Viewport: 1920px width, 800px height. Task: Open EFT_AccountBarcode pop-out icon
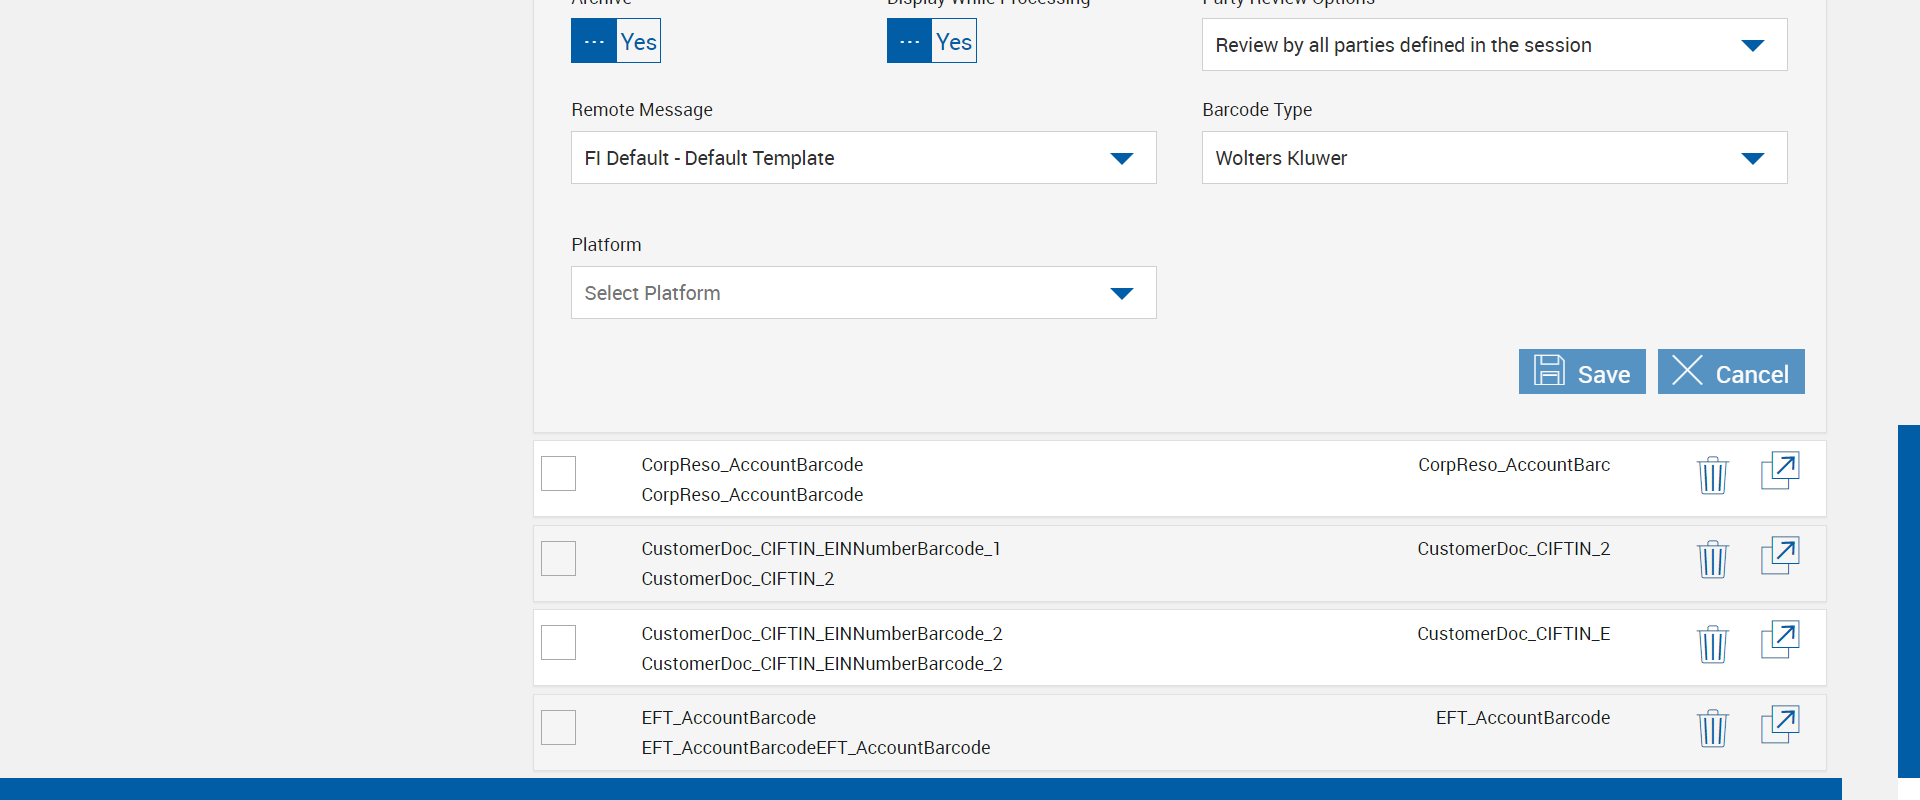[x=1779, y=725]
